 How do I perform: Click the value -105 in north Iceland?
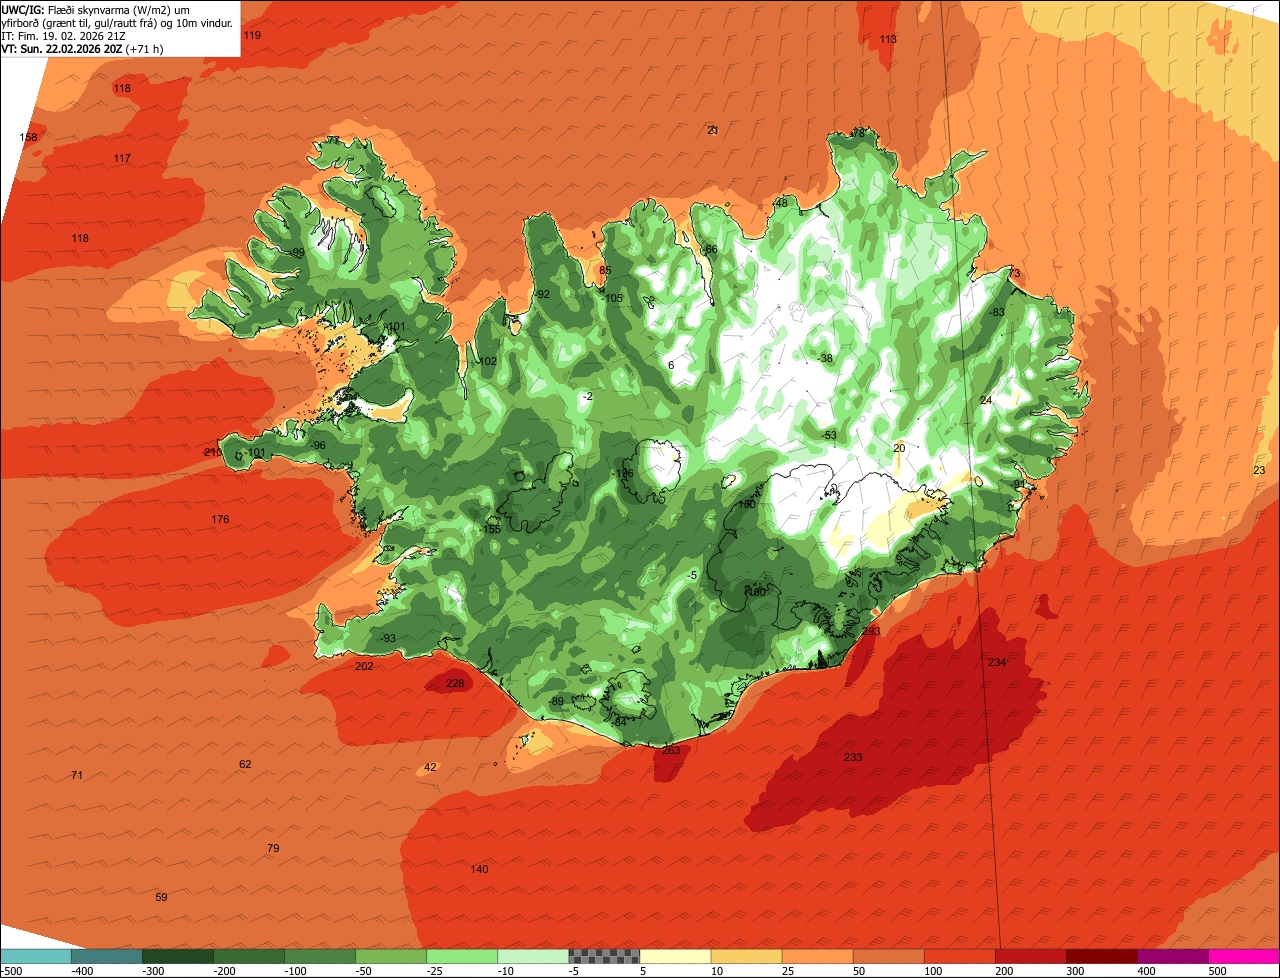click(612, 298)
